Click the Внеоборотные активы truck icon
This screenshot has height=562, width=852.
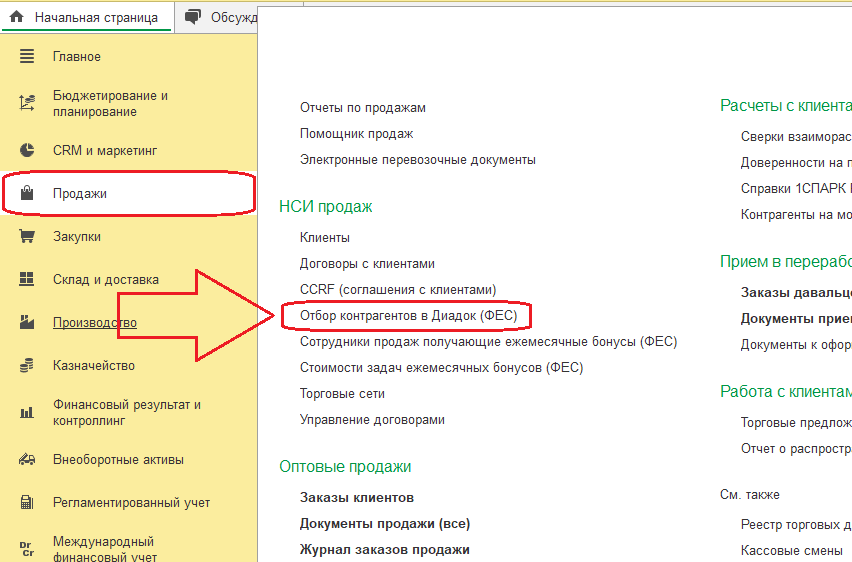coord(27,460)
